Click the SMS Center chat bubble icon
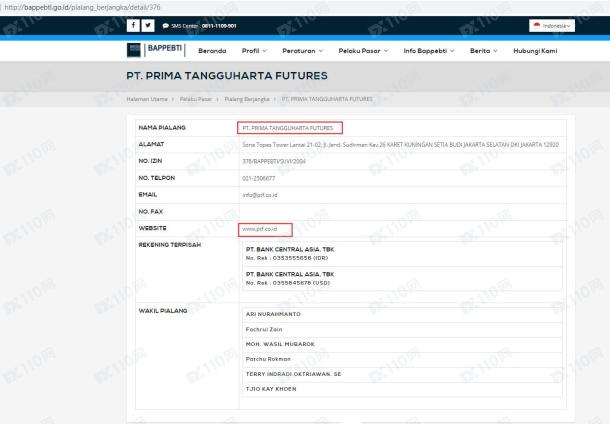This screenshot has width=610, height=424. (x=165, y=26)
